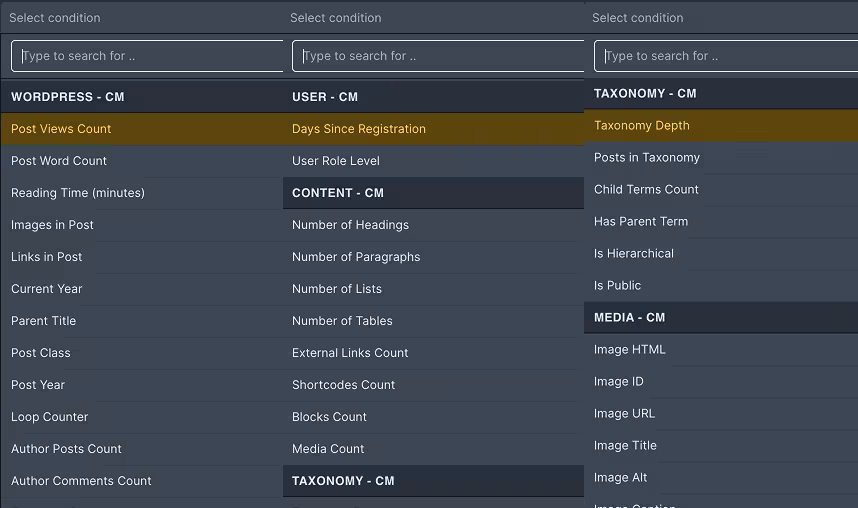Image resolution: width=858 pixels, height=508 pixels.
Task: Select Post Class condition
Action: (142, 353)
